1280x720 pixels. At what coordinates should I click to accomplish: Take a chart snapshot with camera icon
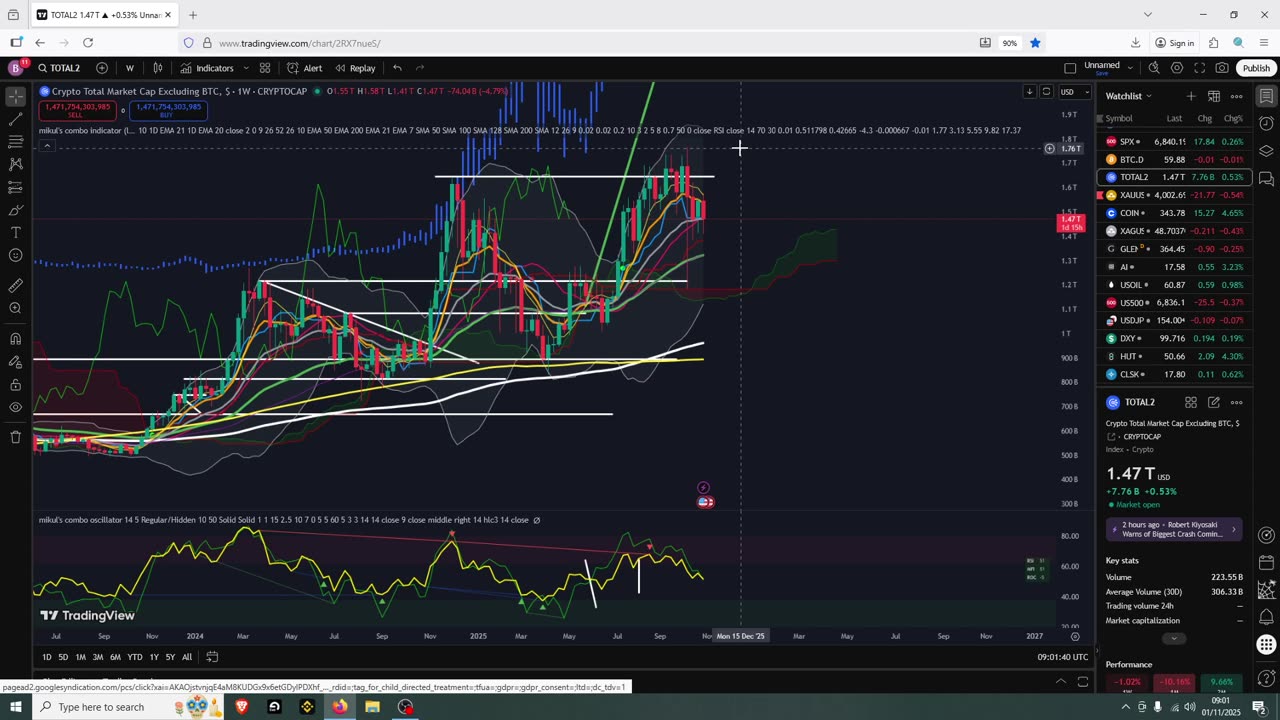[x=1222, y=68]
